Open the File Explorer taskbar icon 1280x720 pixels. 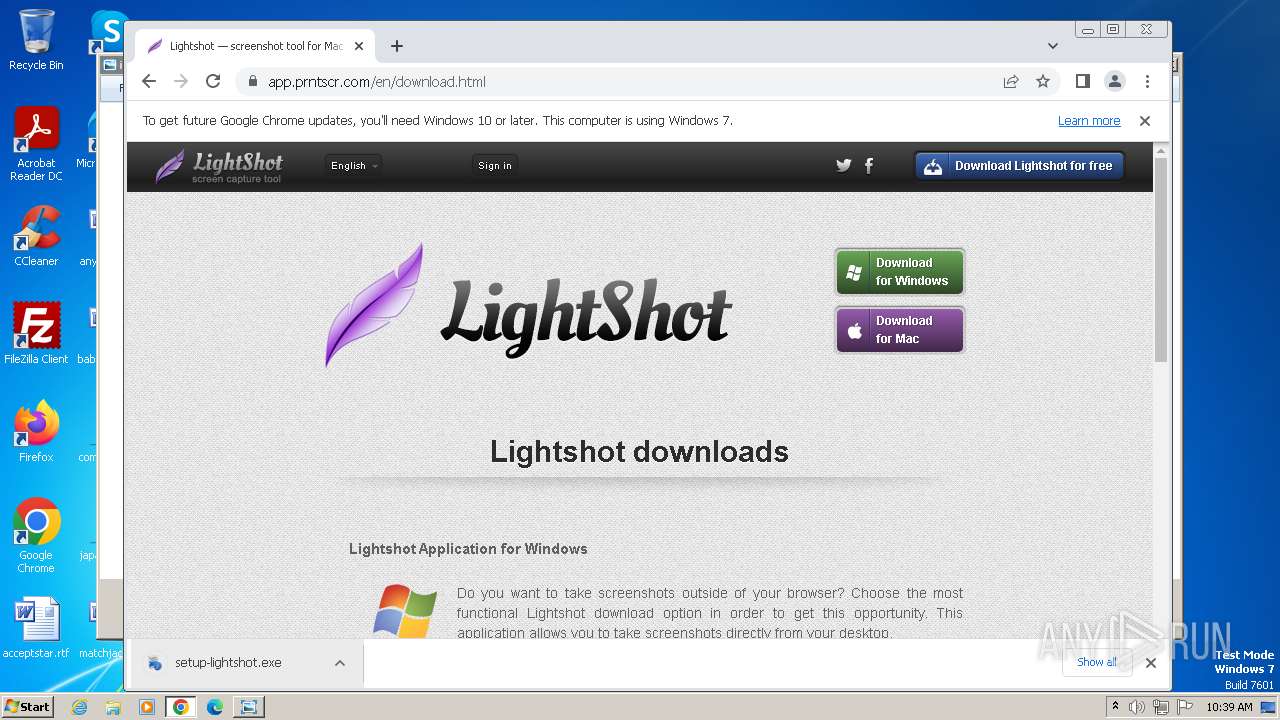[113, 707]
